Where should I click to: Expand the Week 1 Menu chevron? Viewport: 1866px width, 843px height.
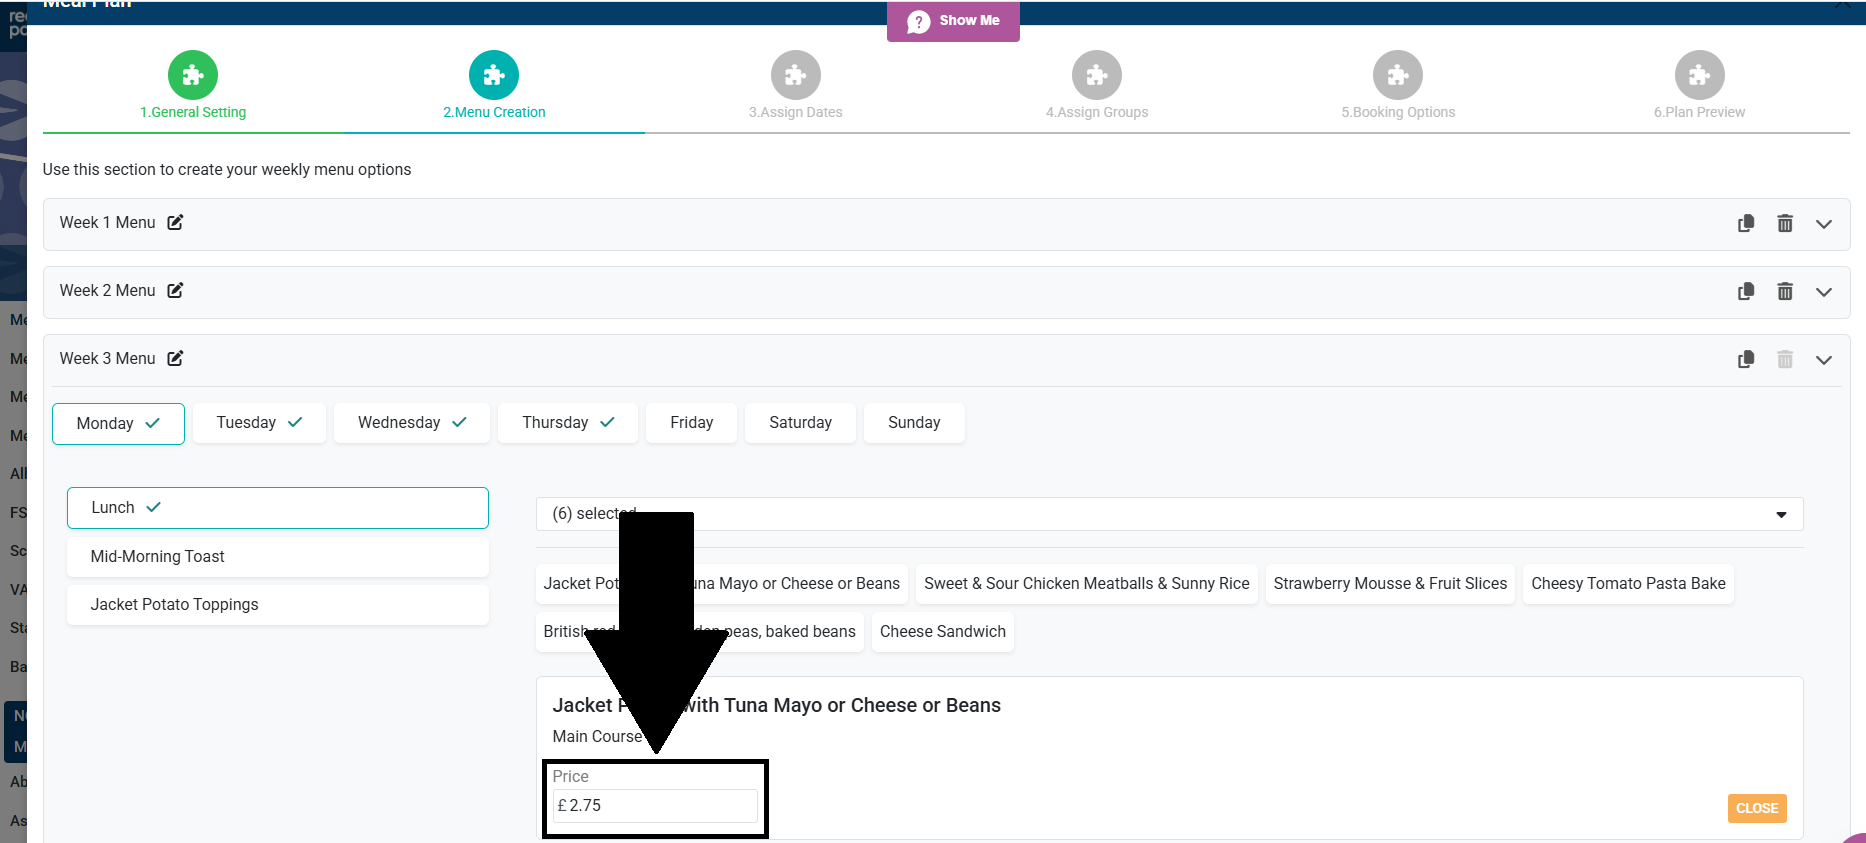coord(1823,223)
